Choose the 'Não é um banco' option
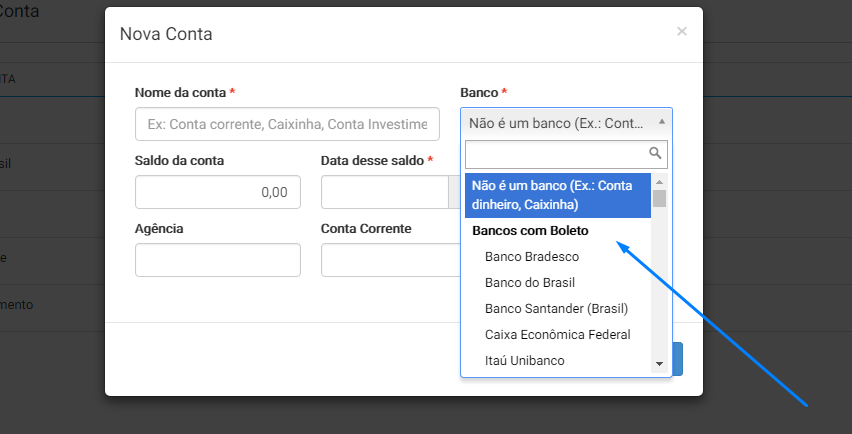 coord(557,195)
